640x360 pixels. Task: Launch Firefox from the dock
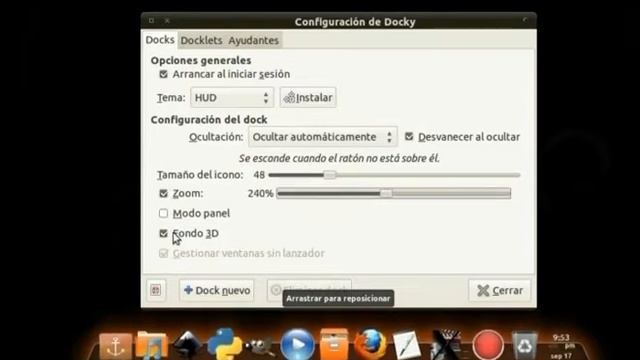coord(370,344)
